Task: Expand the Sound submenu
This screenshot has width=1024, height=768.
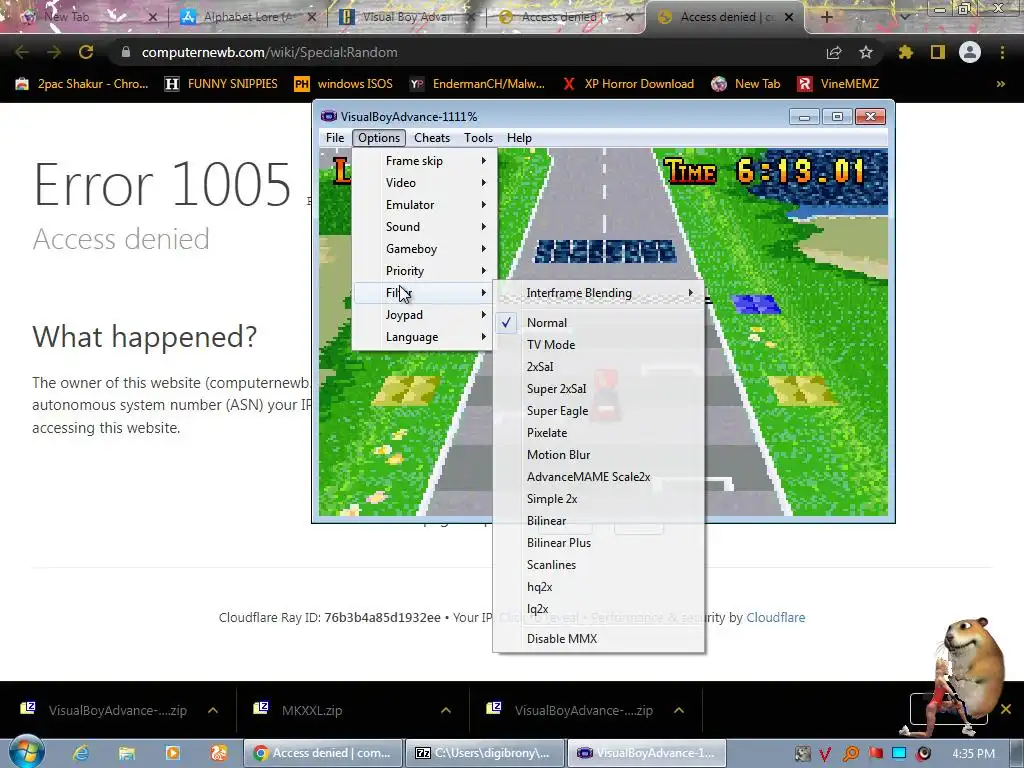Action: [x=424, y=227]
